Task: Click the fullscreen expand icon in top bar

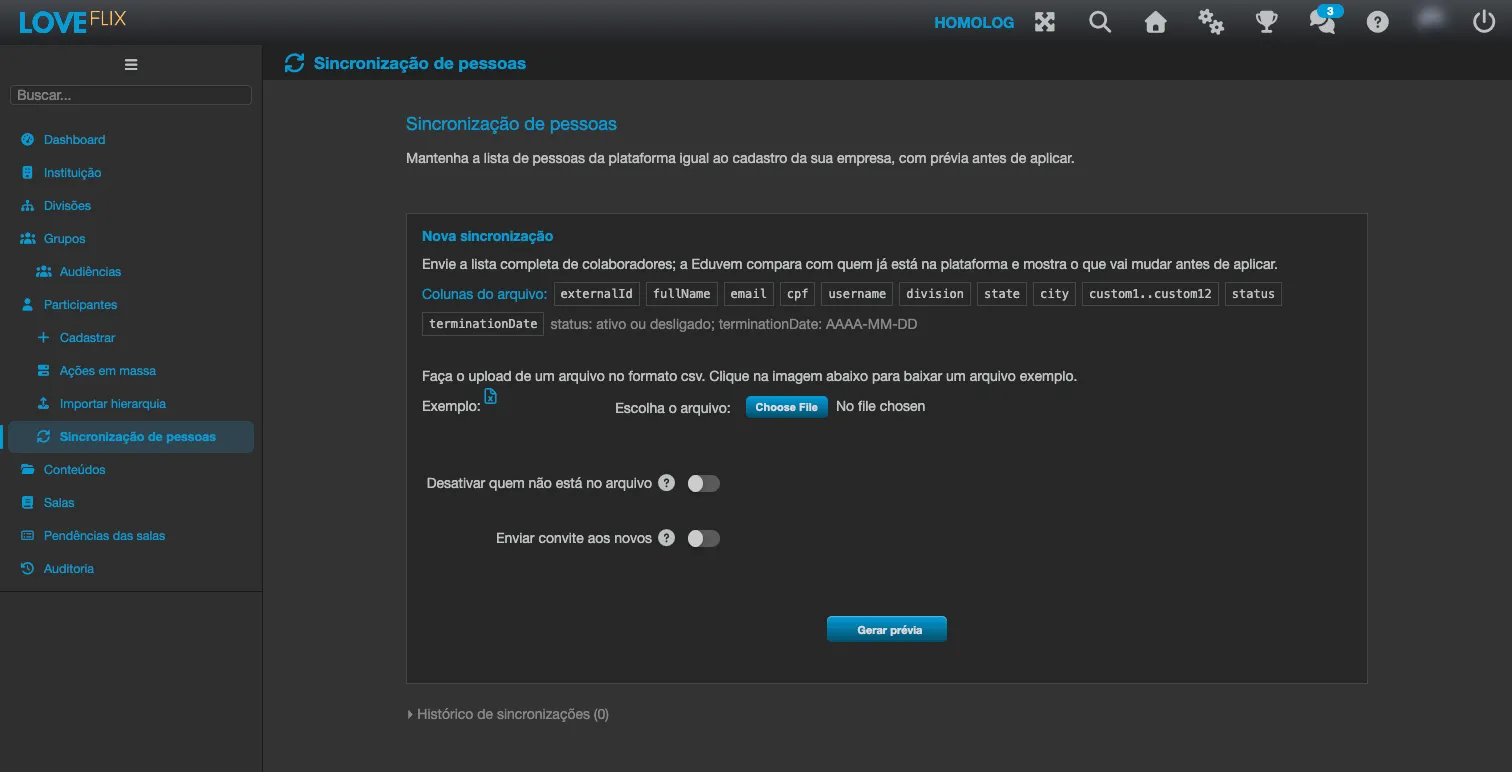Action: tap(1045, 22)
